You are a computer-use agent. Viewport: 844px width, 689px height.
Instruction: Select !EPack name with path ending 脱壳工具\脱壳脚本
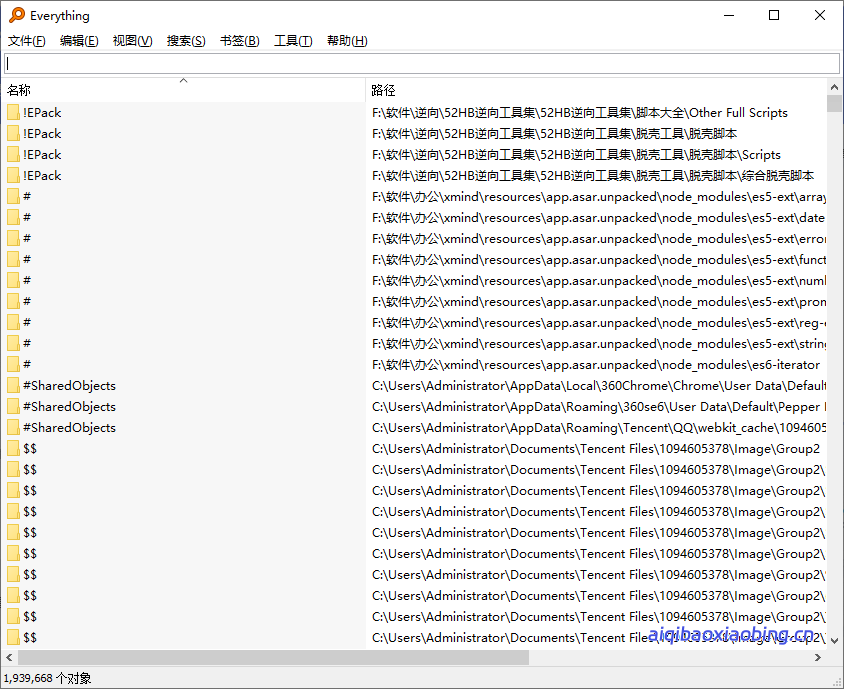pos(42,133)
